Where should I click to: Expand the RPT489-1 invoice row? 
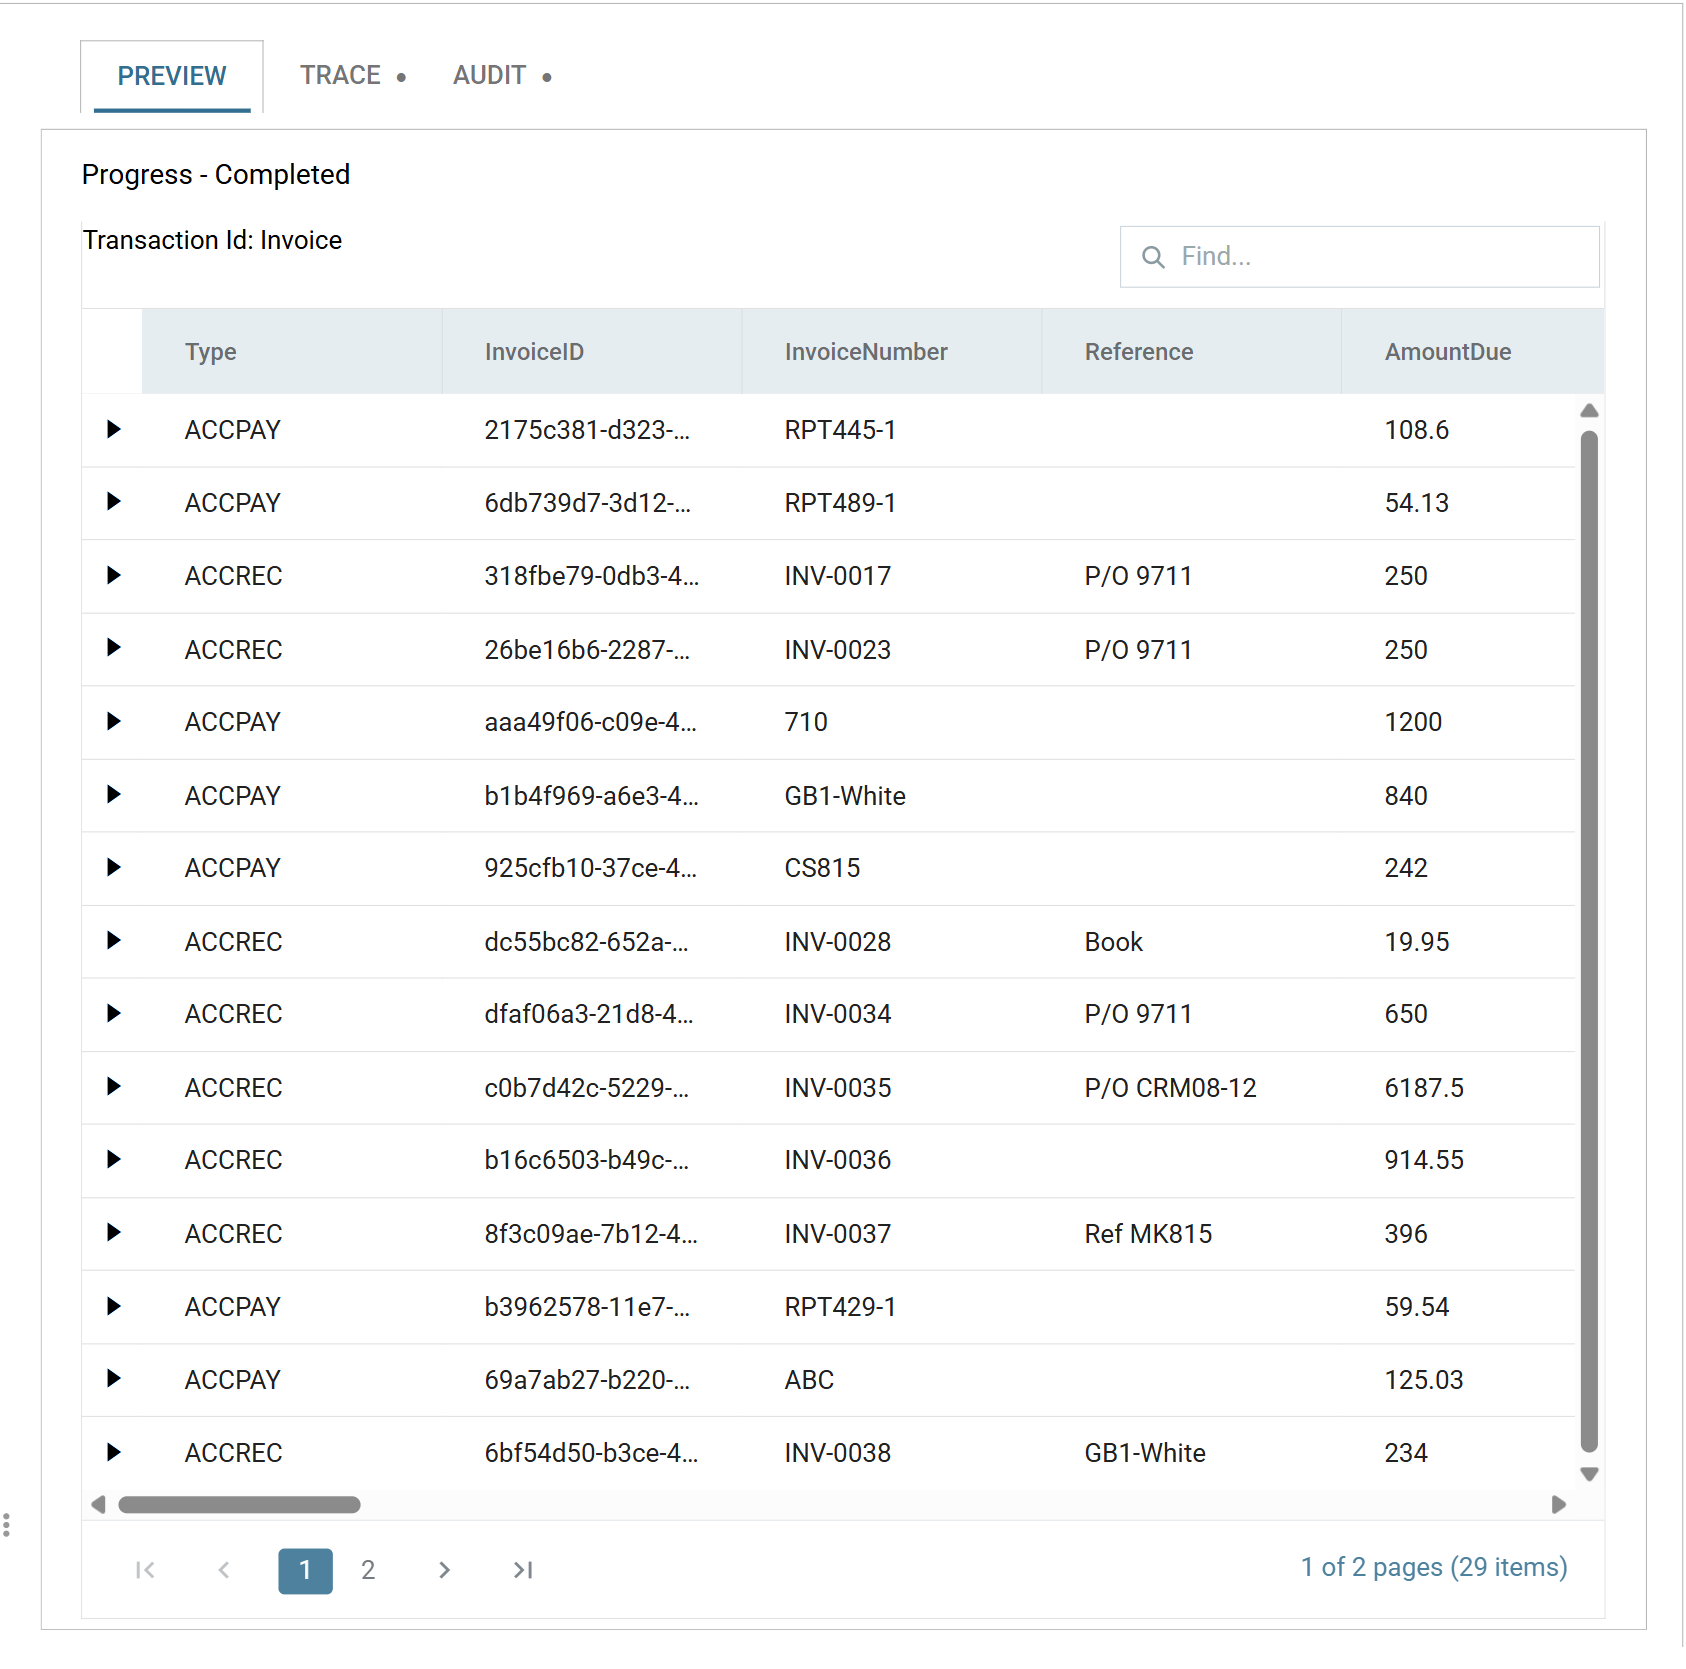coord(113,502)
